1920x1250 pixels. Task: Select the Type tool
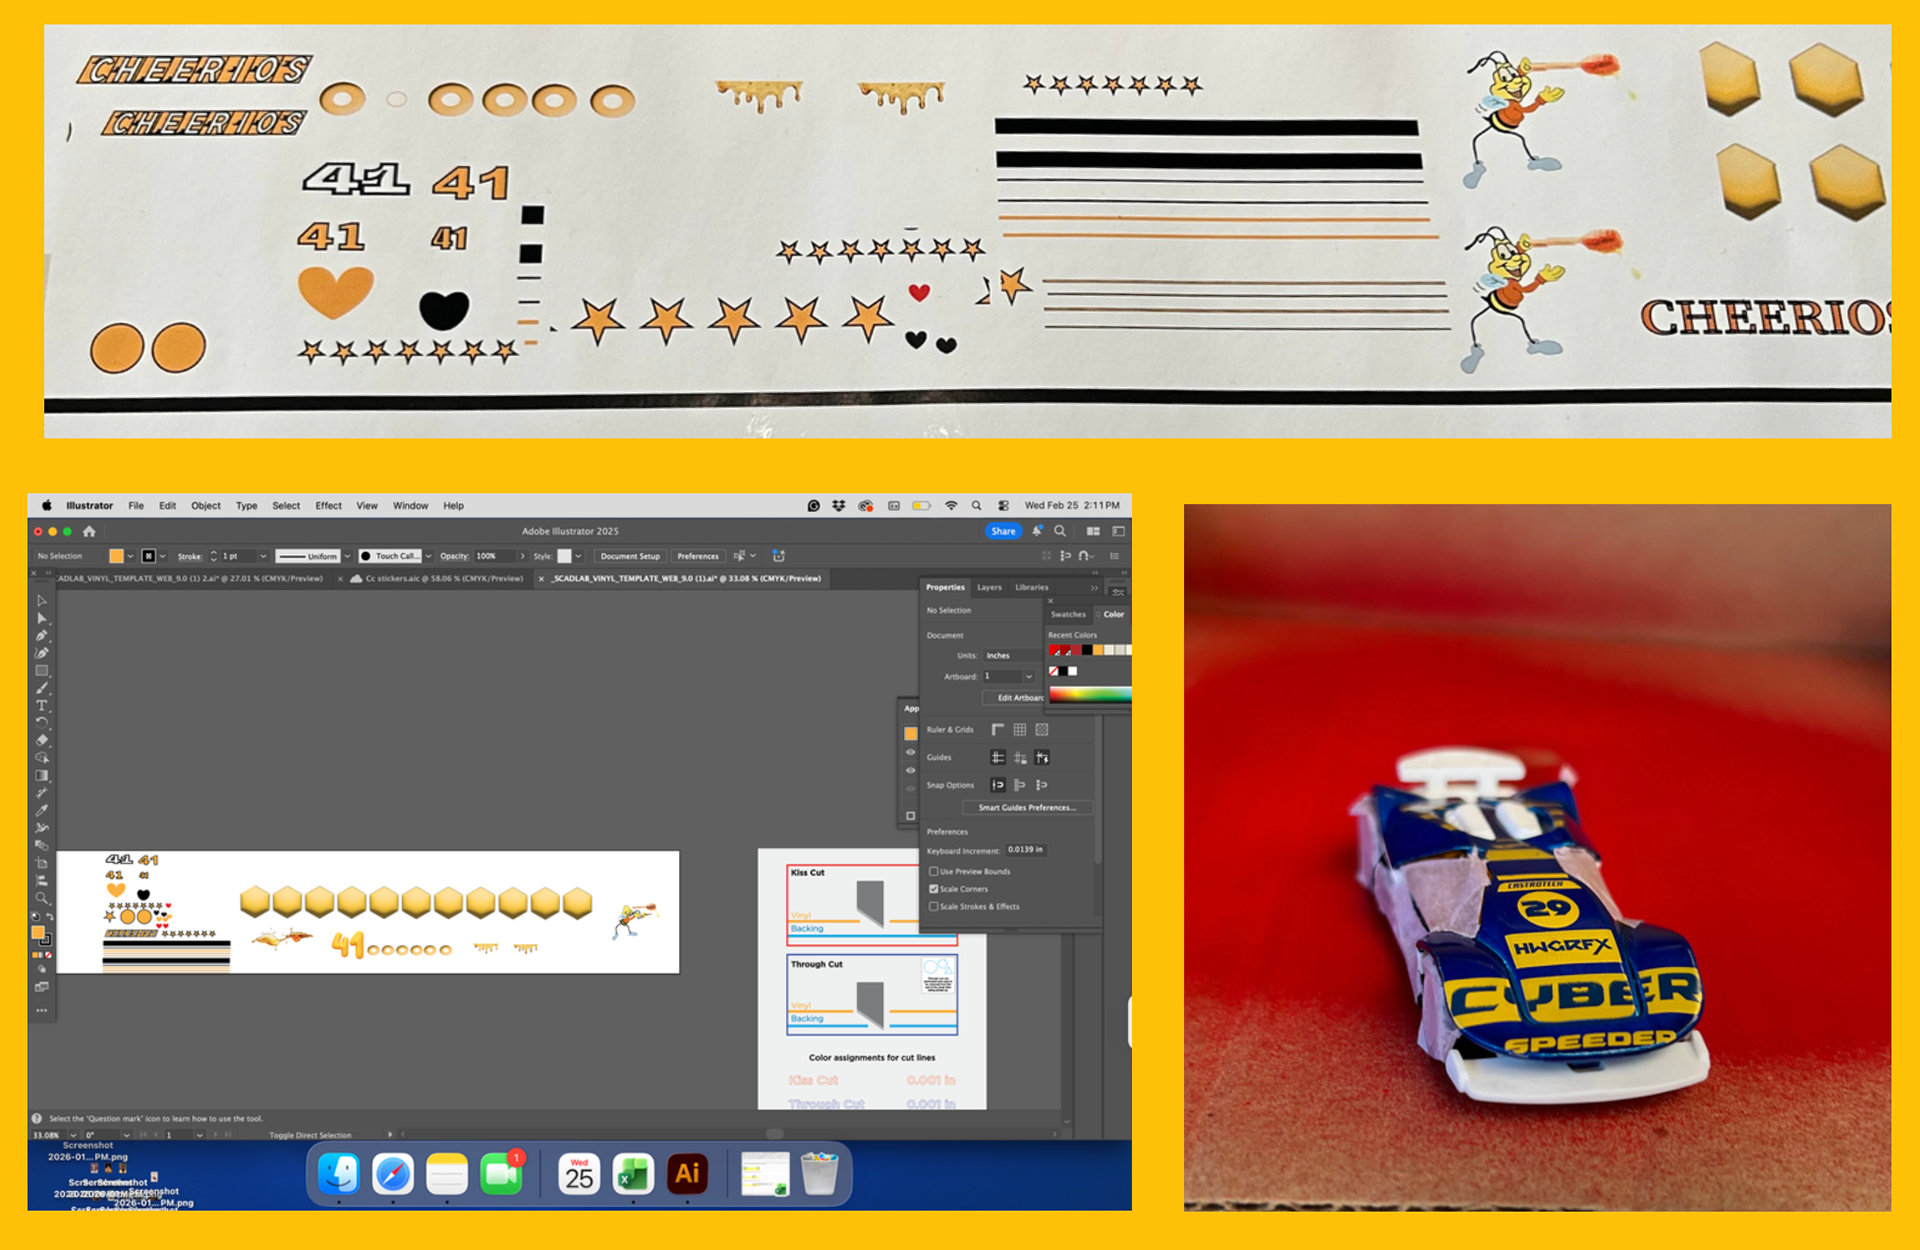[x=42, y=706]
